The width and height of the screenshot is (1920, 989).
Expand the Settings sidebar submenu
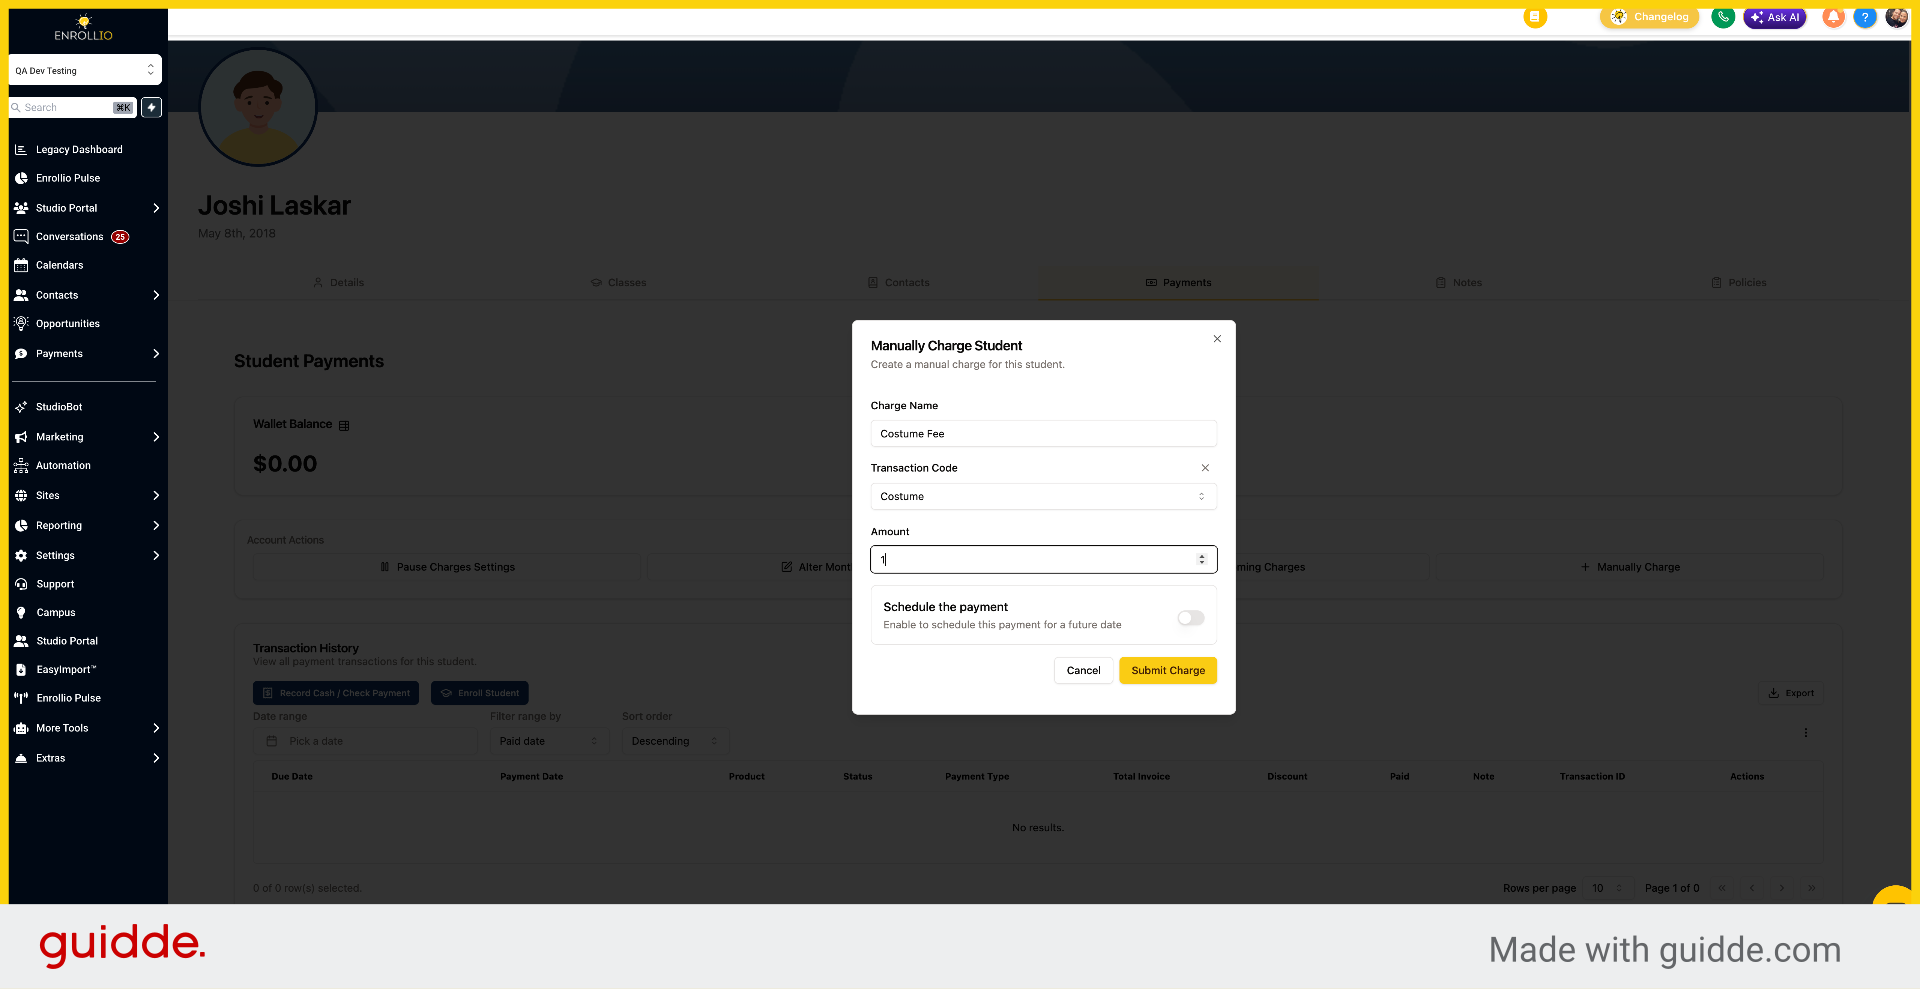[156, 556]
